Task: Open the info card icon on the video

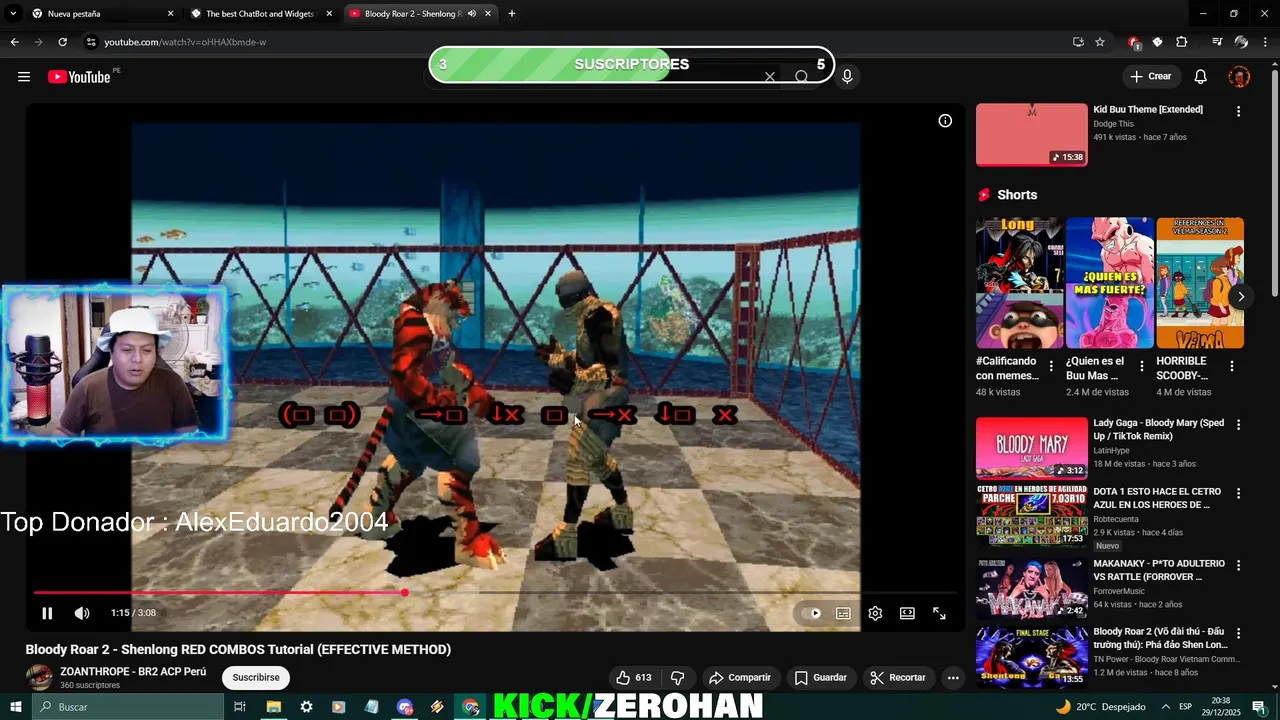Action: coord(945,121)
